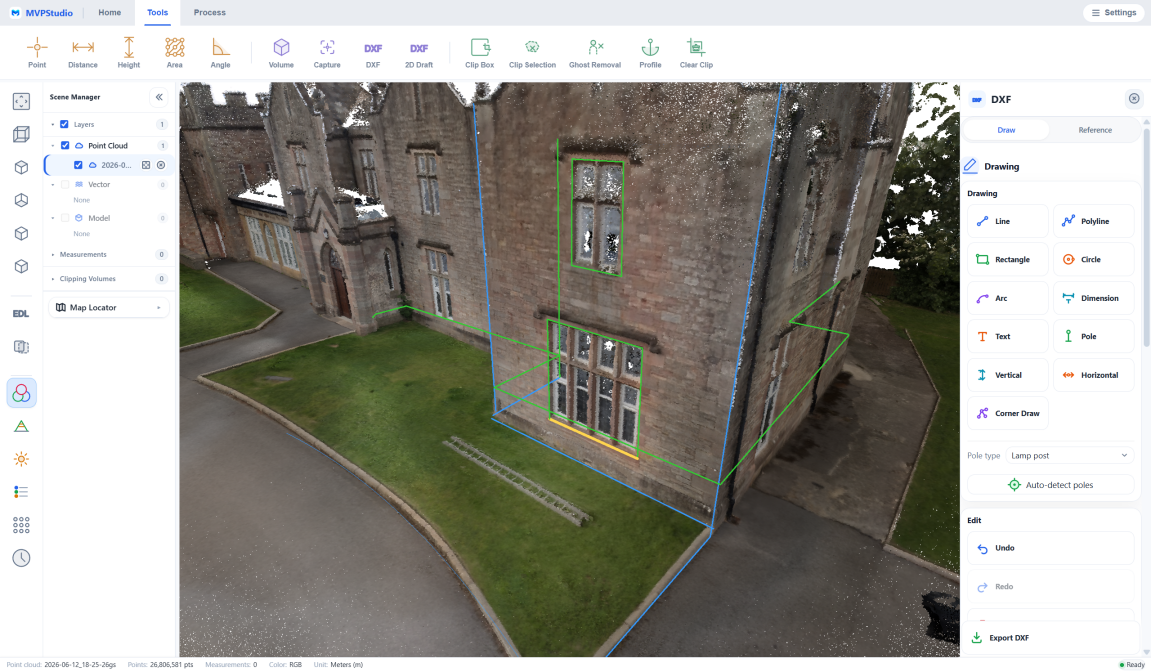The width and height of the screenshot is (1151, 672).
Task: Click the Circle drawing button
Action: (1093, 259)
